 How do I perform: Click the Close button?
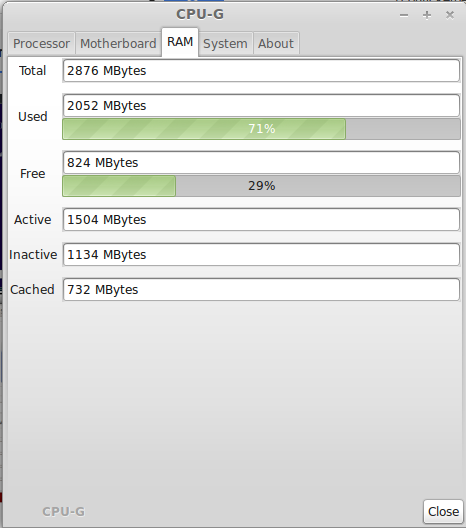pyautogui.click(x=443, y=512)
